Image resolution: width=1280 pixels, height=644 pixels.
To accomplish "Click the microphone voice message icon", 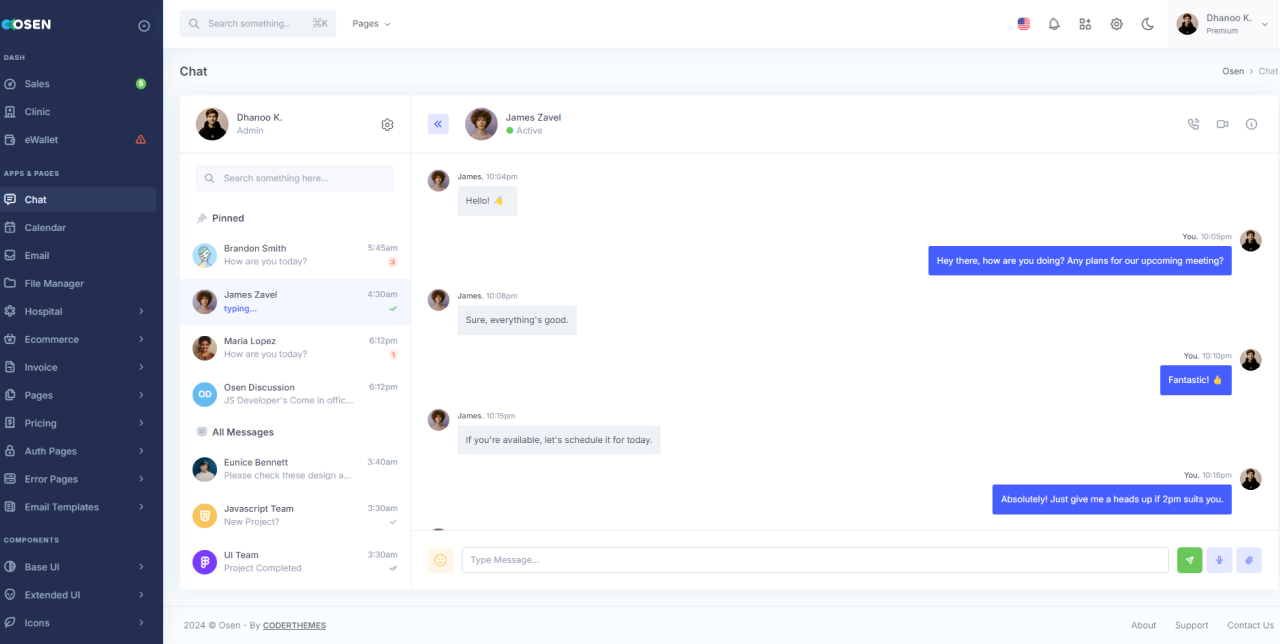I will pyautogui.click(x=1219, y=560).
